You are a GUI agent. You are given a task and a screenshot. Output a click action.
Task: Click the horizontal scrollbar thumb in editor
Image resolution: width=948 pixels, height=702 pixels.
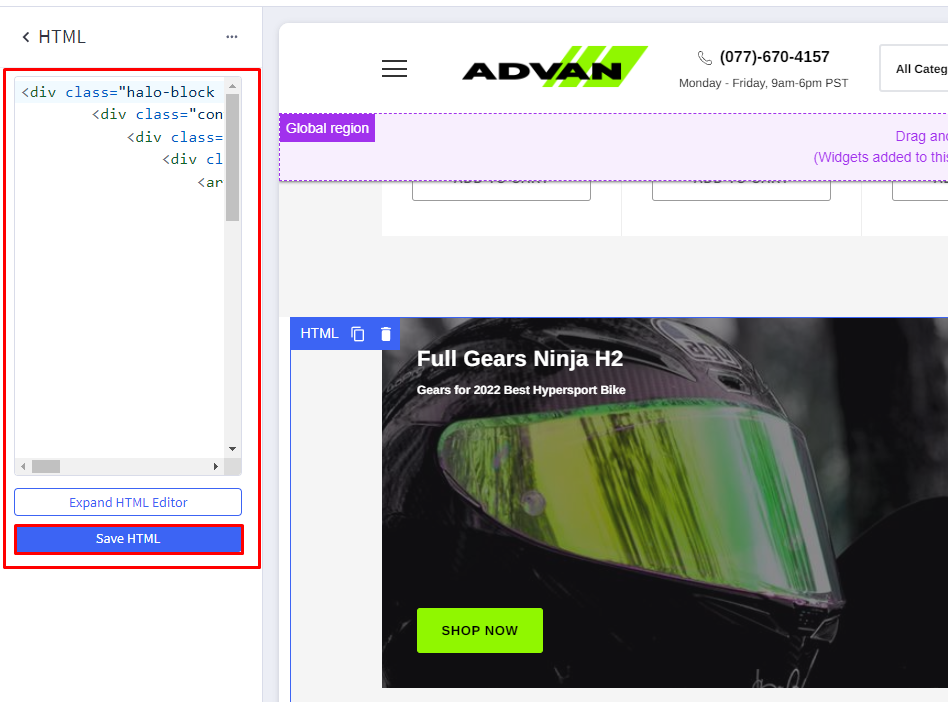pyautogui.click(x=46, y=466)
